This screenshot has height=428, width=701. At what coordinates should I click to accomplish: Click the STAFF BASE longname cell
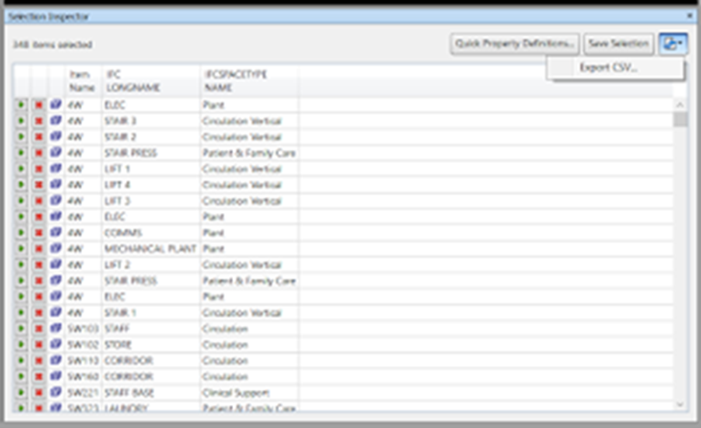[x=151, y=393]
